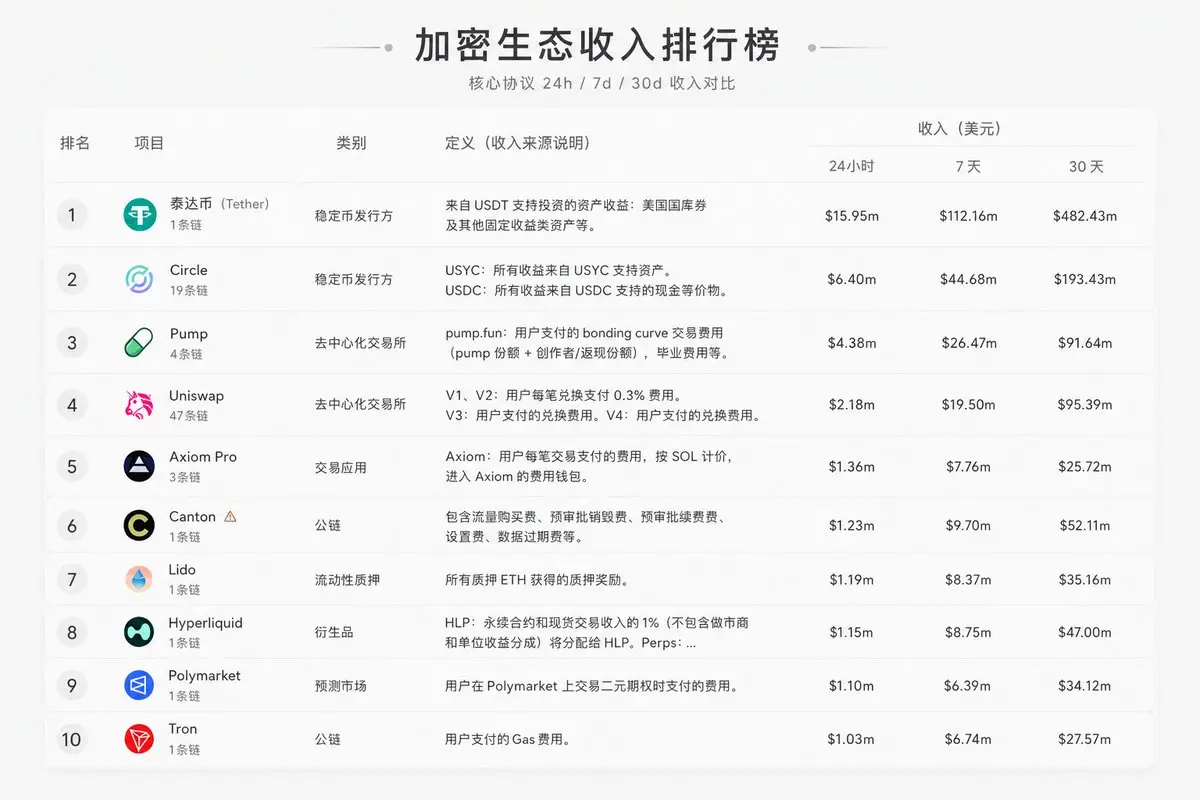1200x800 pixels.
Task: Click Circle's 19条链 chain count
Action: coord(189,290)
